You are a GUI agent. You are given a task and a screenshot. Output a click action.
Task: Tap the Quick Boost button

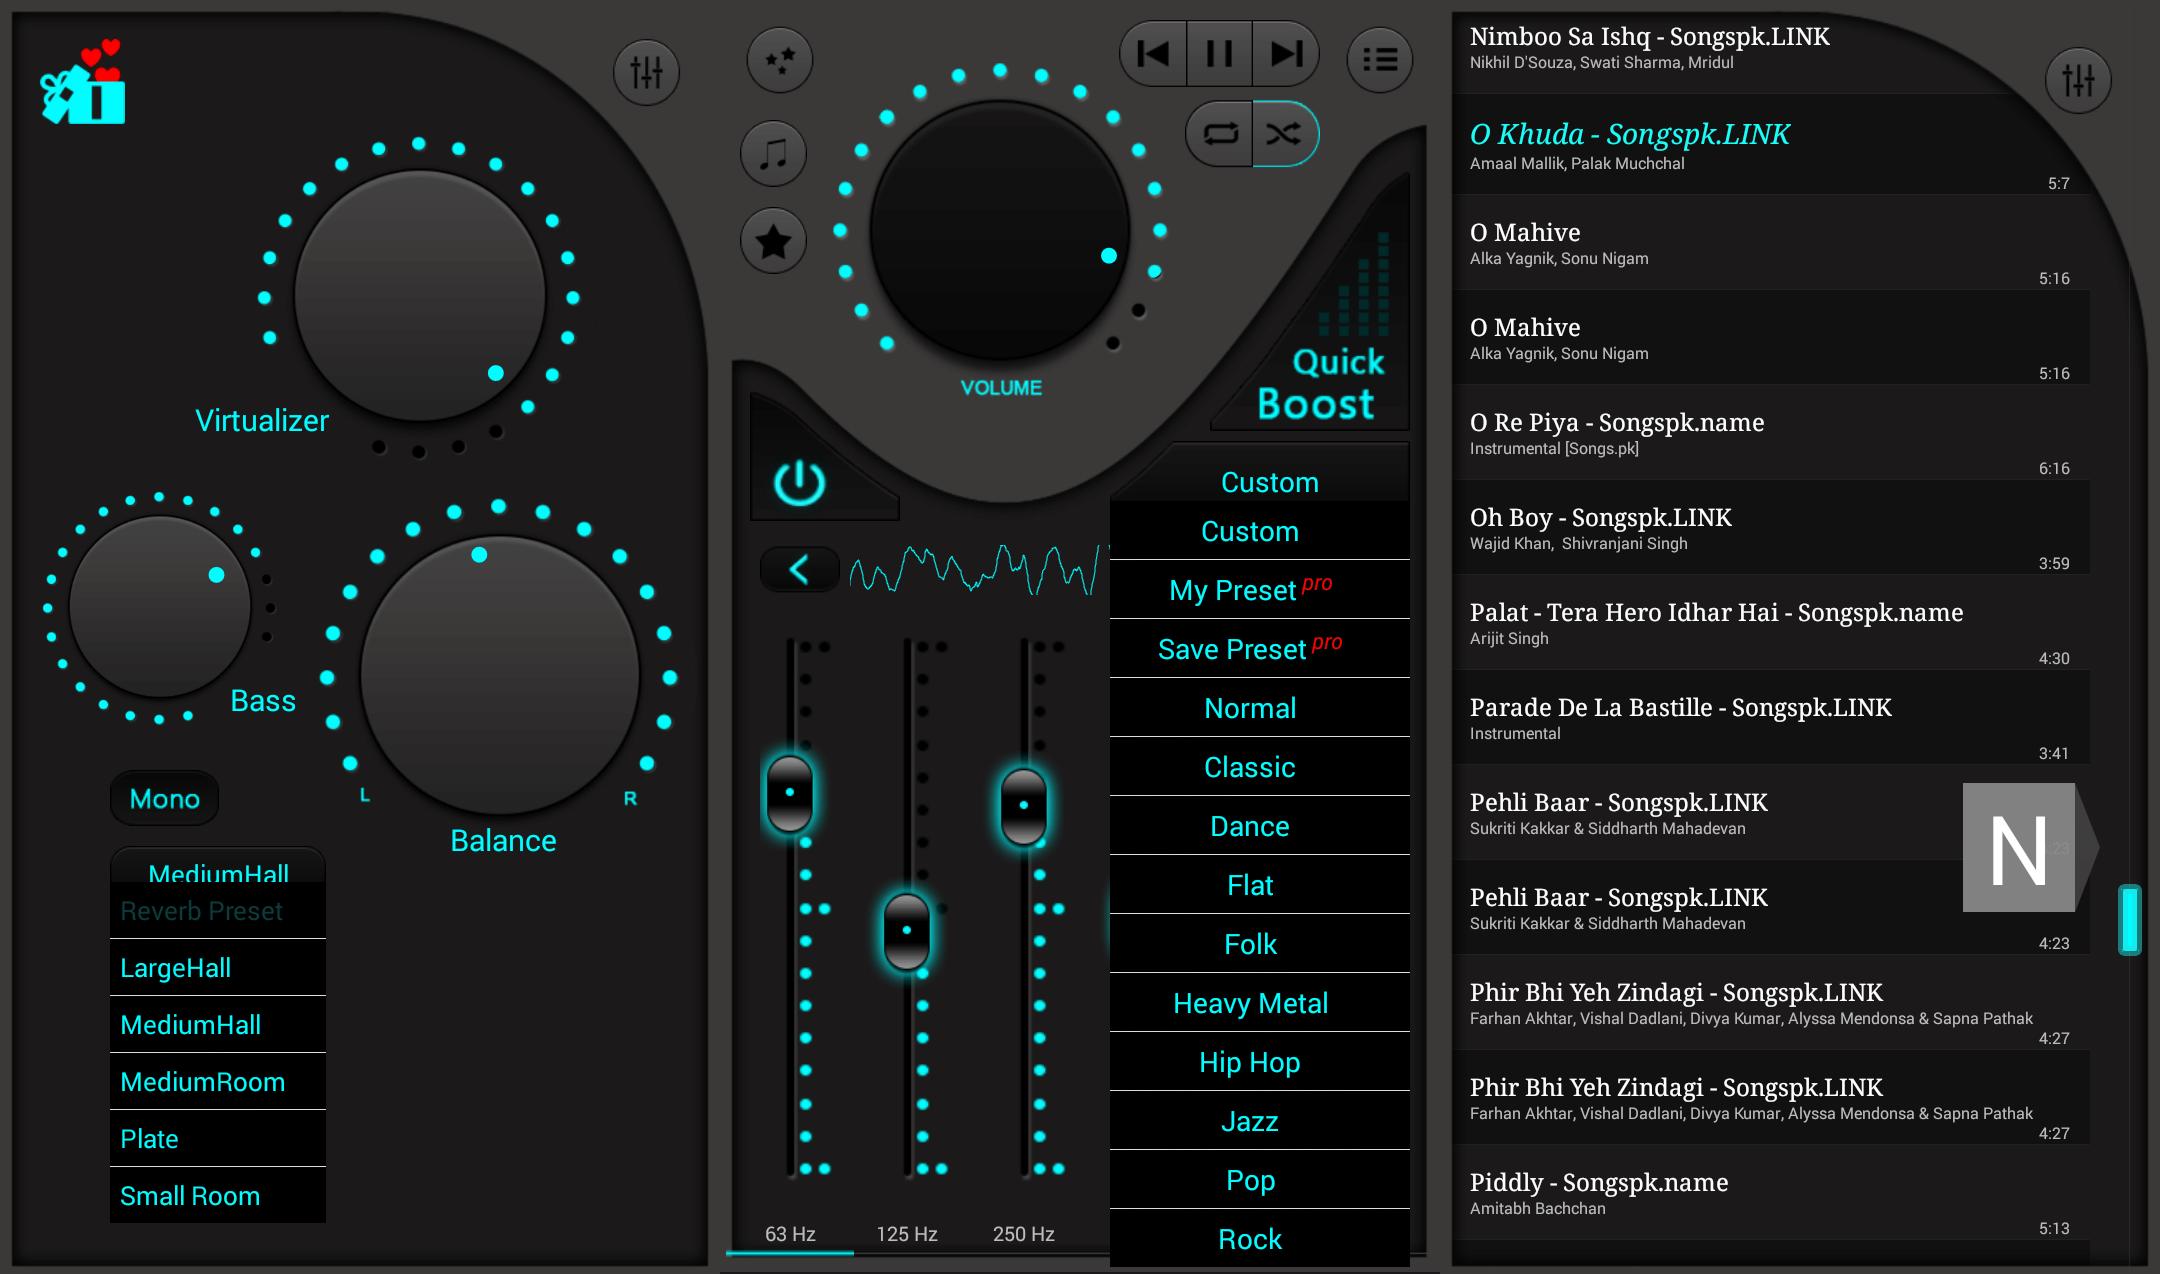1322,384
